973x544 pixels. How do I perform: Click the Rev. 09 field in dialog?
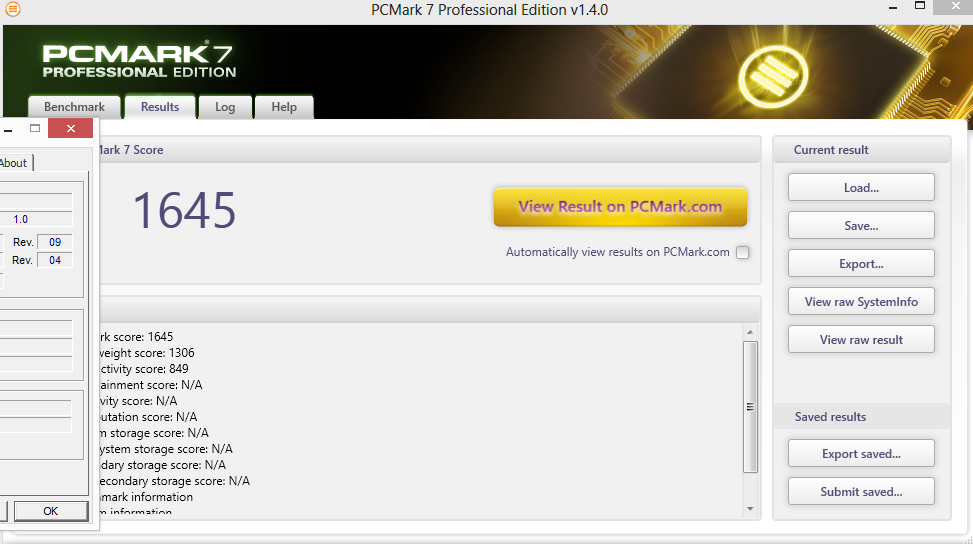point(55,242)
